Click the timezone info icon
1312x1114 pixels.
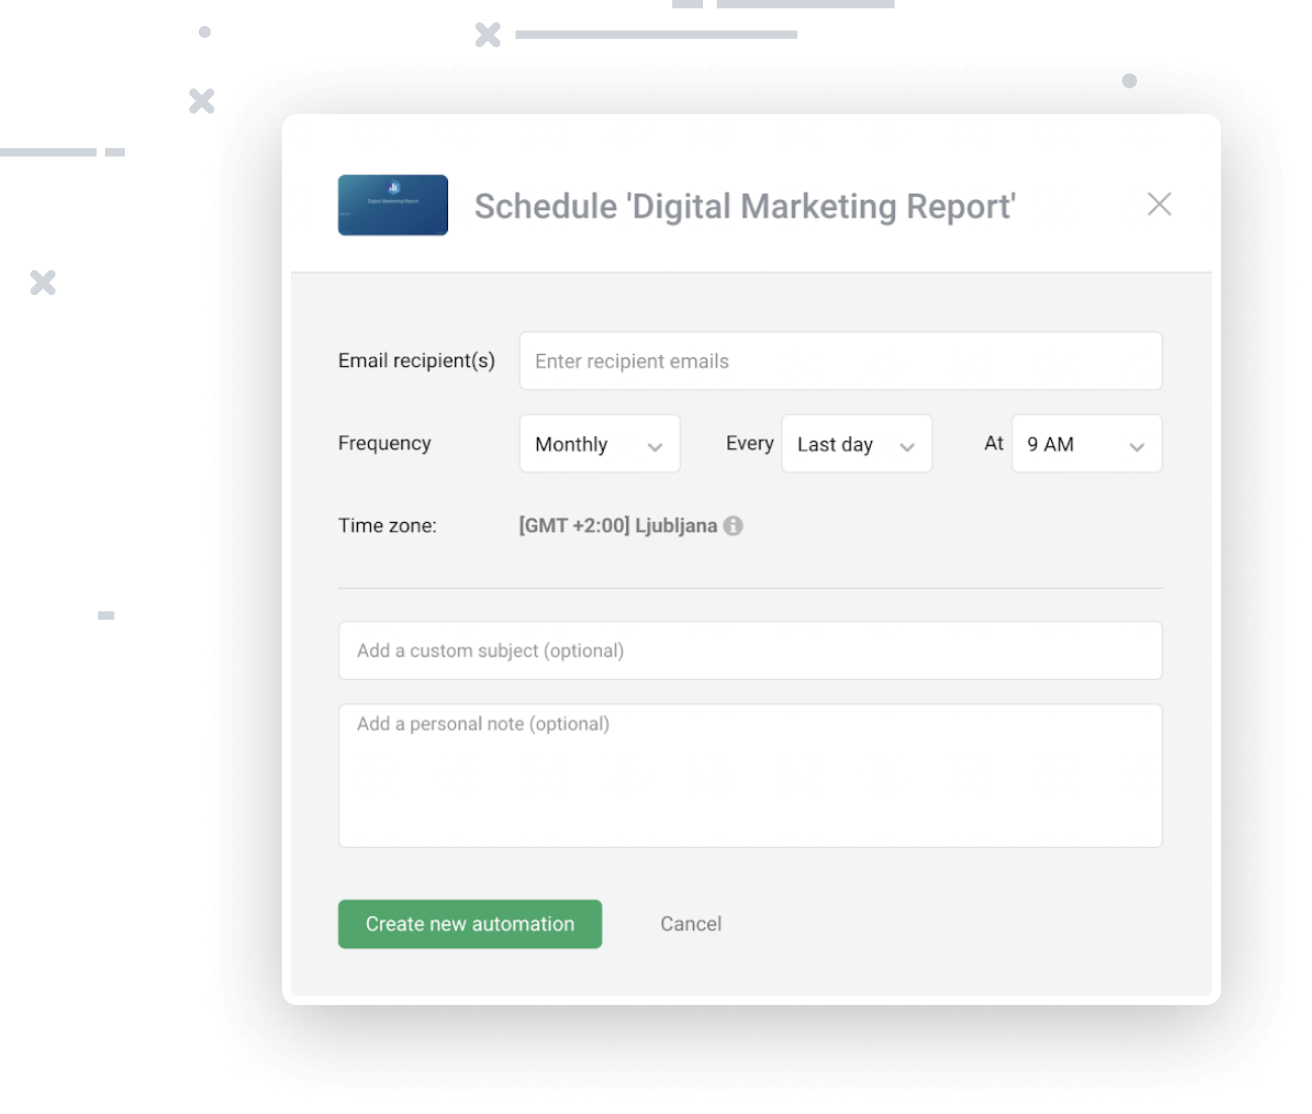pyautogui.click(x=733, y=525)
